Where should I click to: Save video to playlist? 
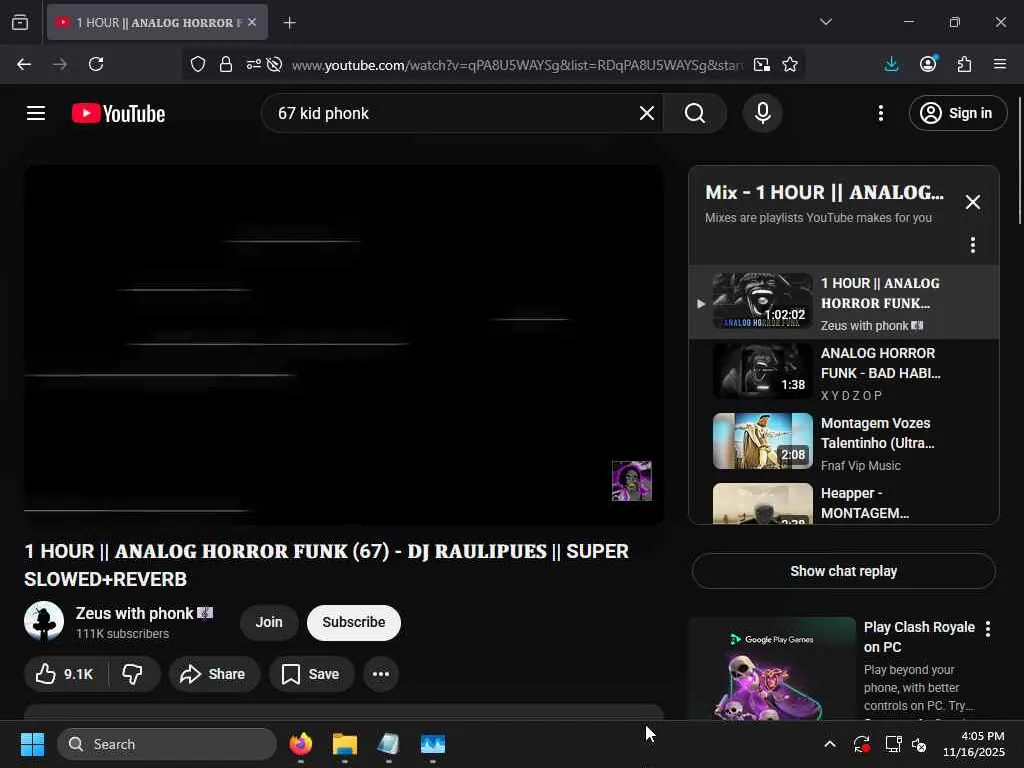point(312,674)
